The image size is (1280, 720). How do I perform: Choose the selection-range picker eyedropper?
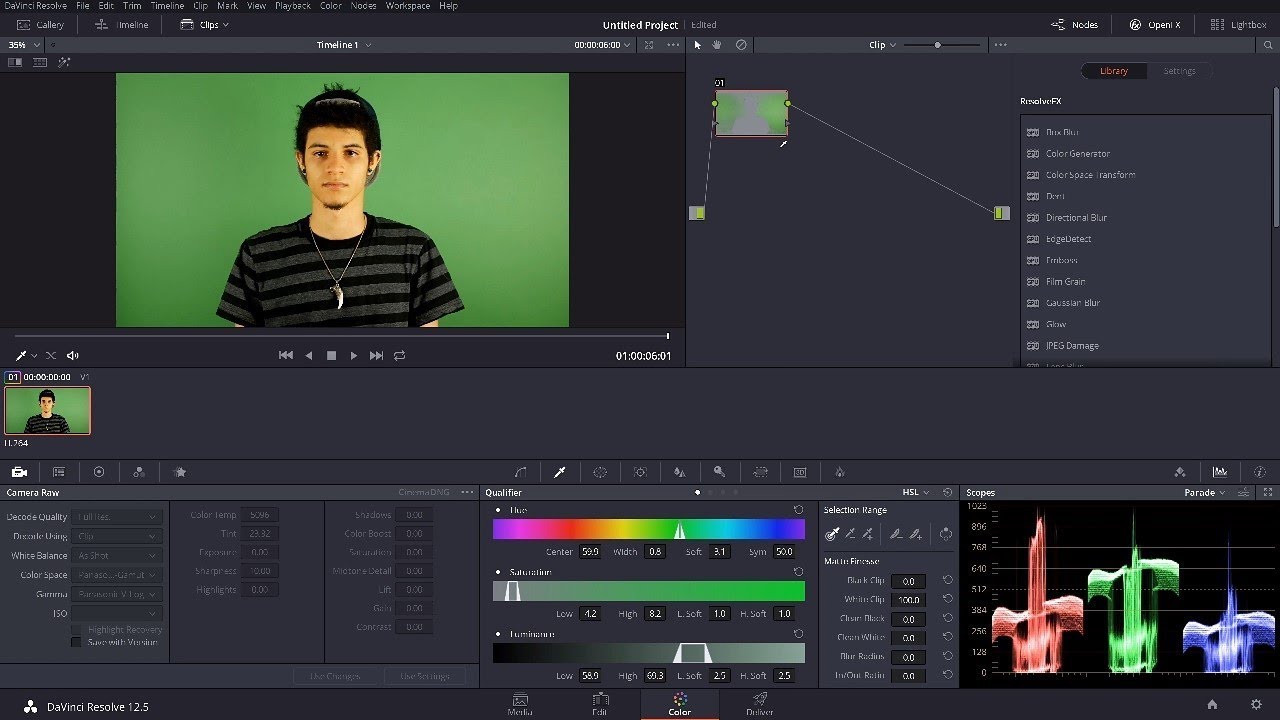(x=832, y=534)
